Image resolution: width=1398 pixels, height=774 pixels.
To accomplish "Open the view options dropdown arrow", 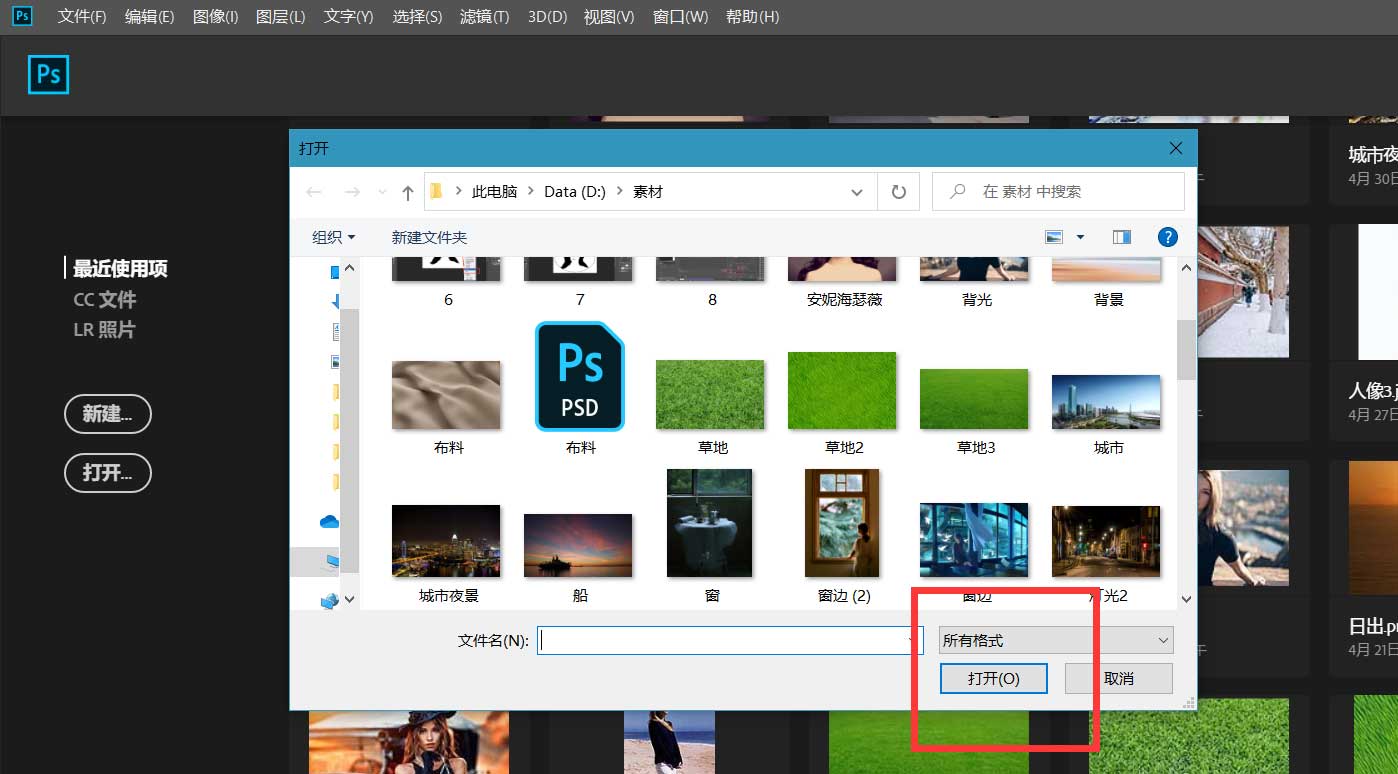I will (x=1080, y=237).
